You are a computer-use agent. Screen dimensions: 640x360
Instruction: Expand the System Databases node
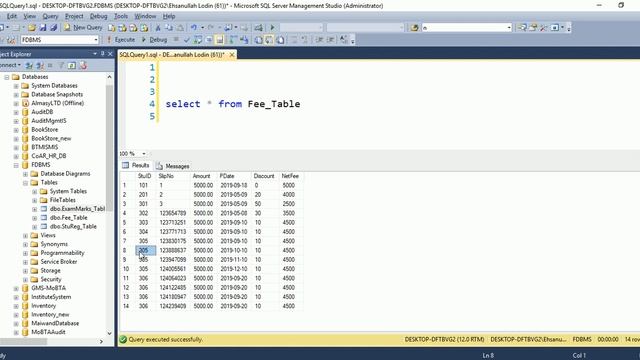[16, 86]
